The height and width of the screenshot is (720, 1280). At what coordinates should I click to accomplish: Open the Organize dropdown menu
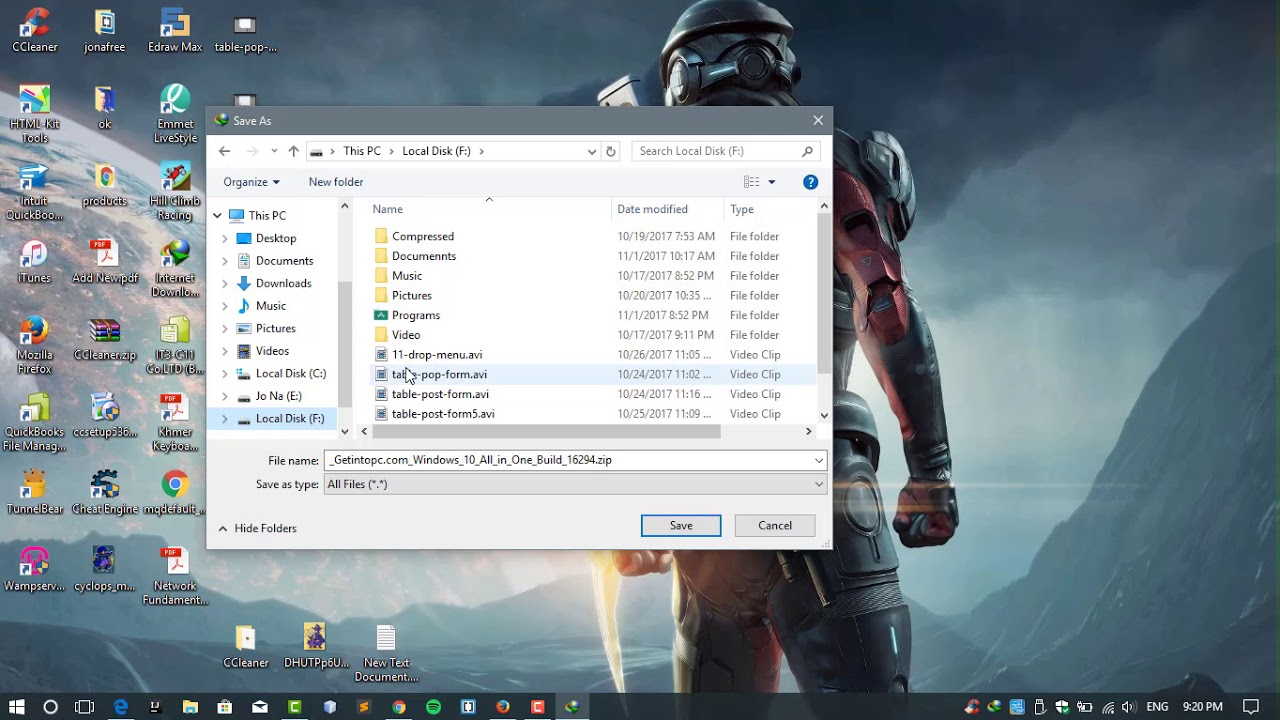click(251, 182)
